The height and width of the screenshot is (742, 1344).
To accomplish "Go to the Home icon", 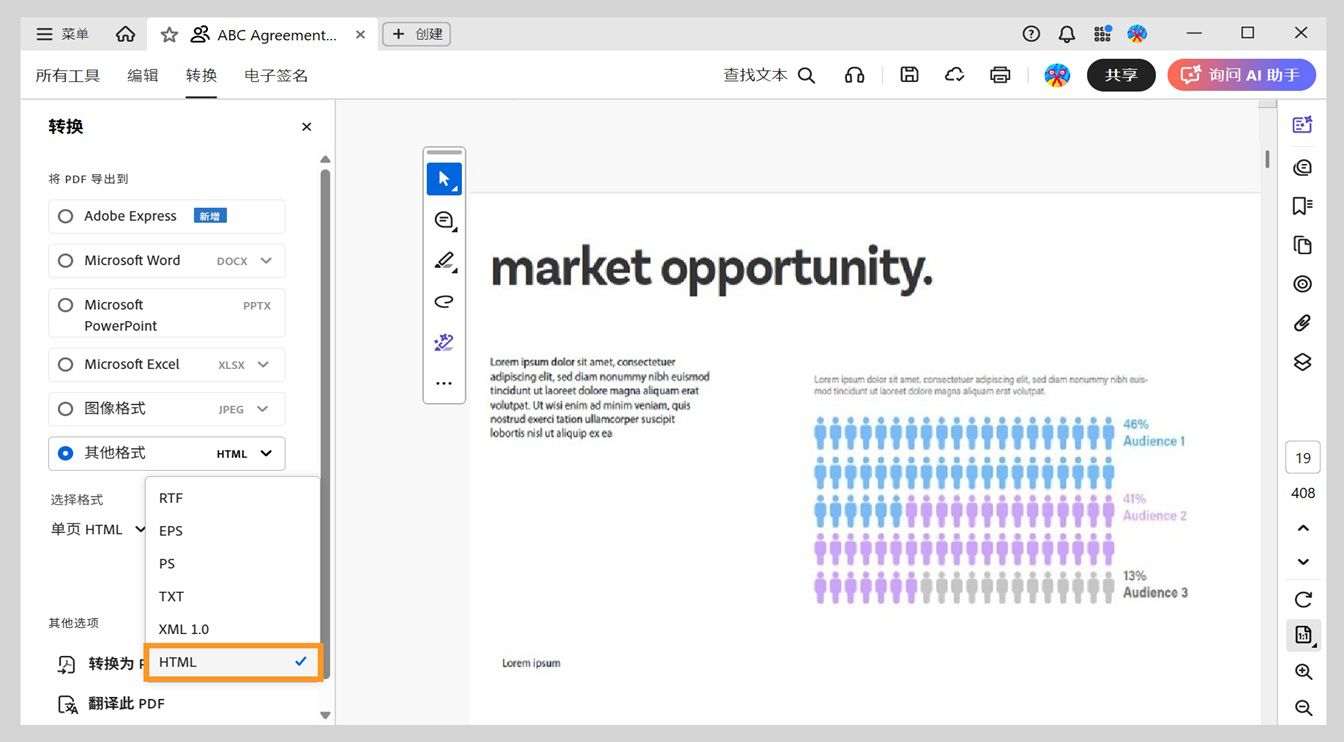I will 125,34.
